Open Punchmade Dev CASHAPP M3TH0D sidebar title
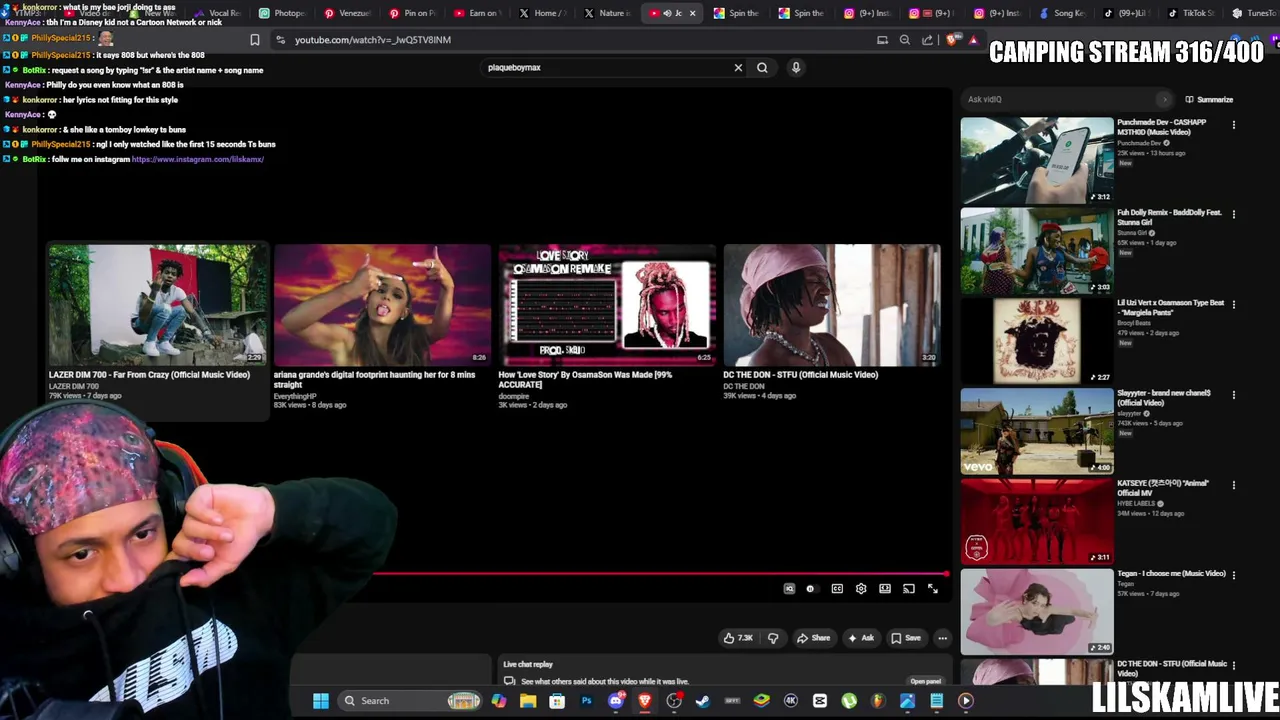Screen dimensions: 1280x720 click(1162, 127)
